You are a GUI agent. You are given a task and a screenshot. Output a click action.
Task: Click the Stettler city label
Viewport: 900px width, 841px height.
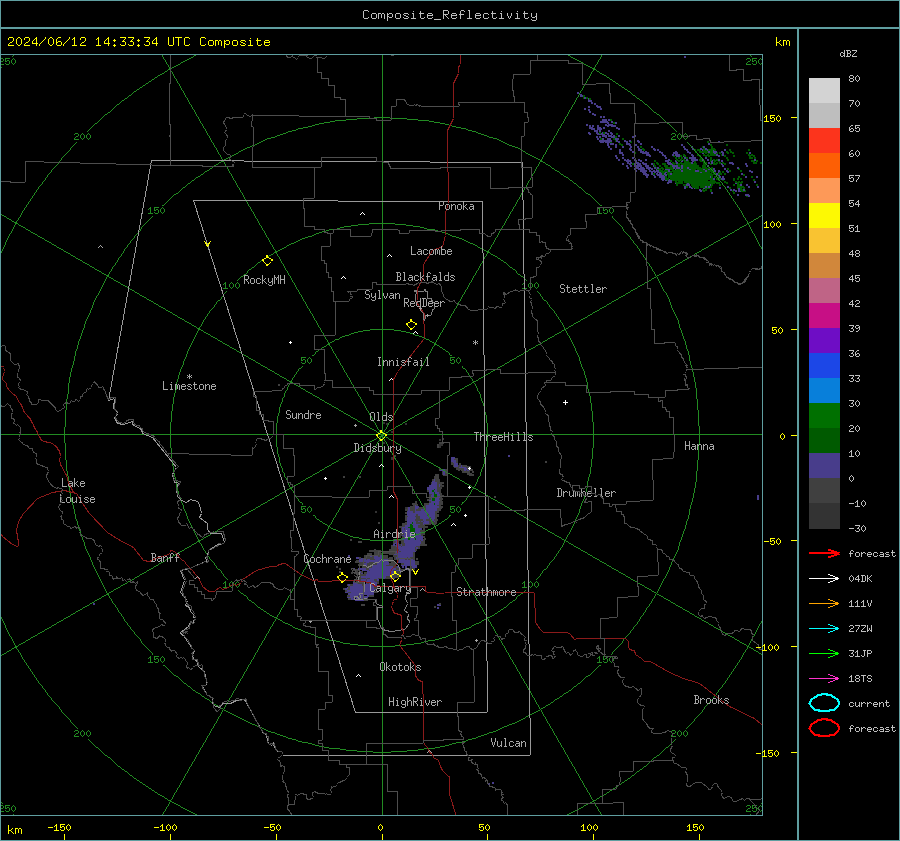(x=583, y=289)
